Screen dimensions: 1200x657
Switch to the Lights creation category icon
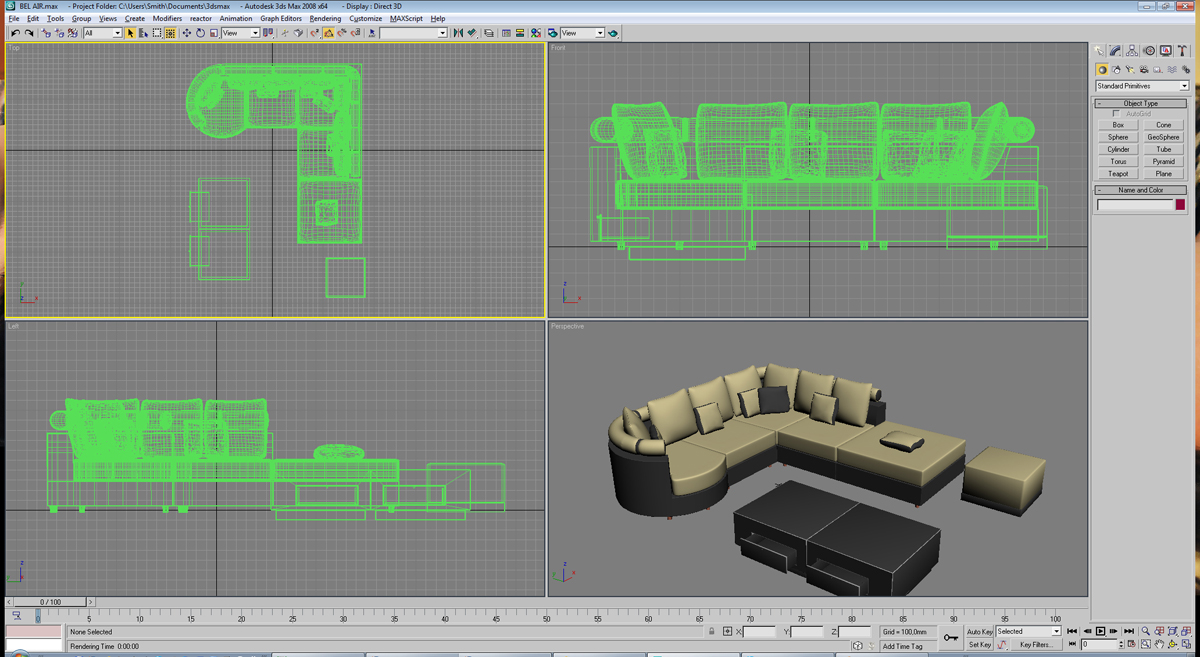[1130, 70]
